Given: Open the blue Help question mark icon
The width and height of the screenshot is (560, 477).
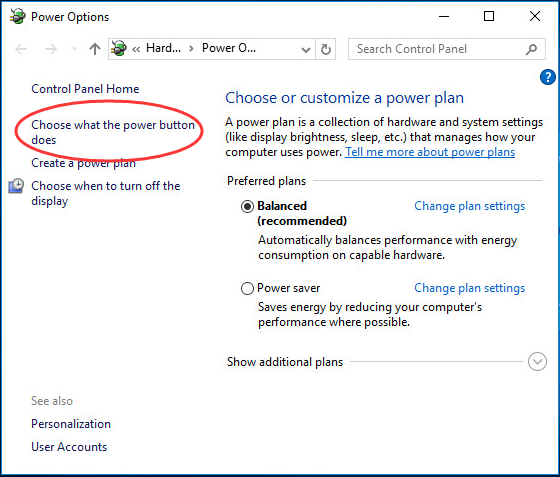Looking at the screenshot, I should tap(548, 77).
